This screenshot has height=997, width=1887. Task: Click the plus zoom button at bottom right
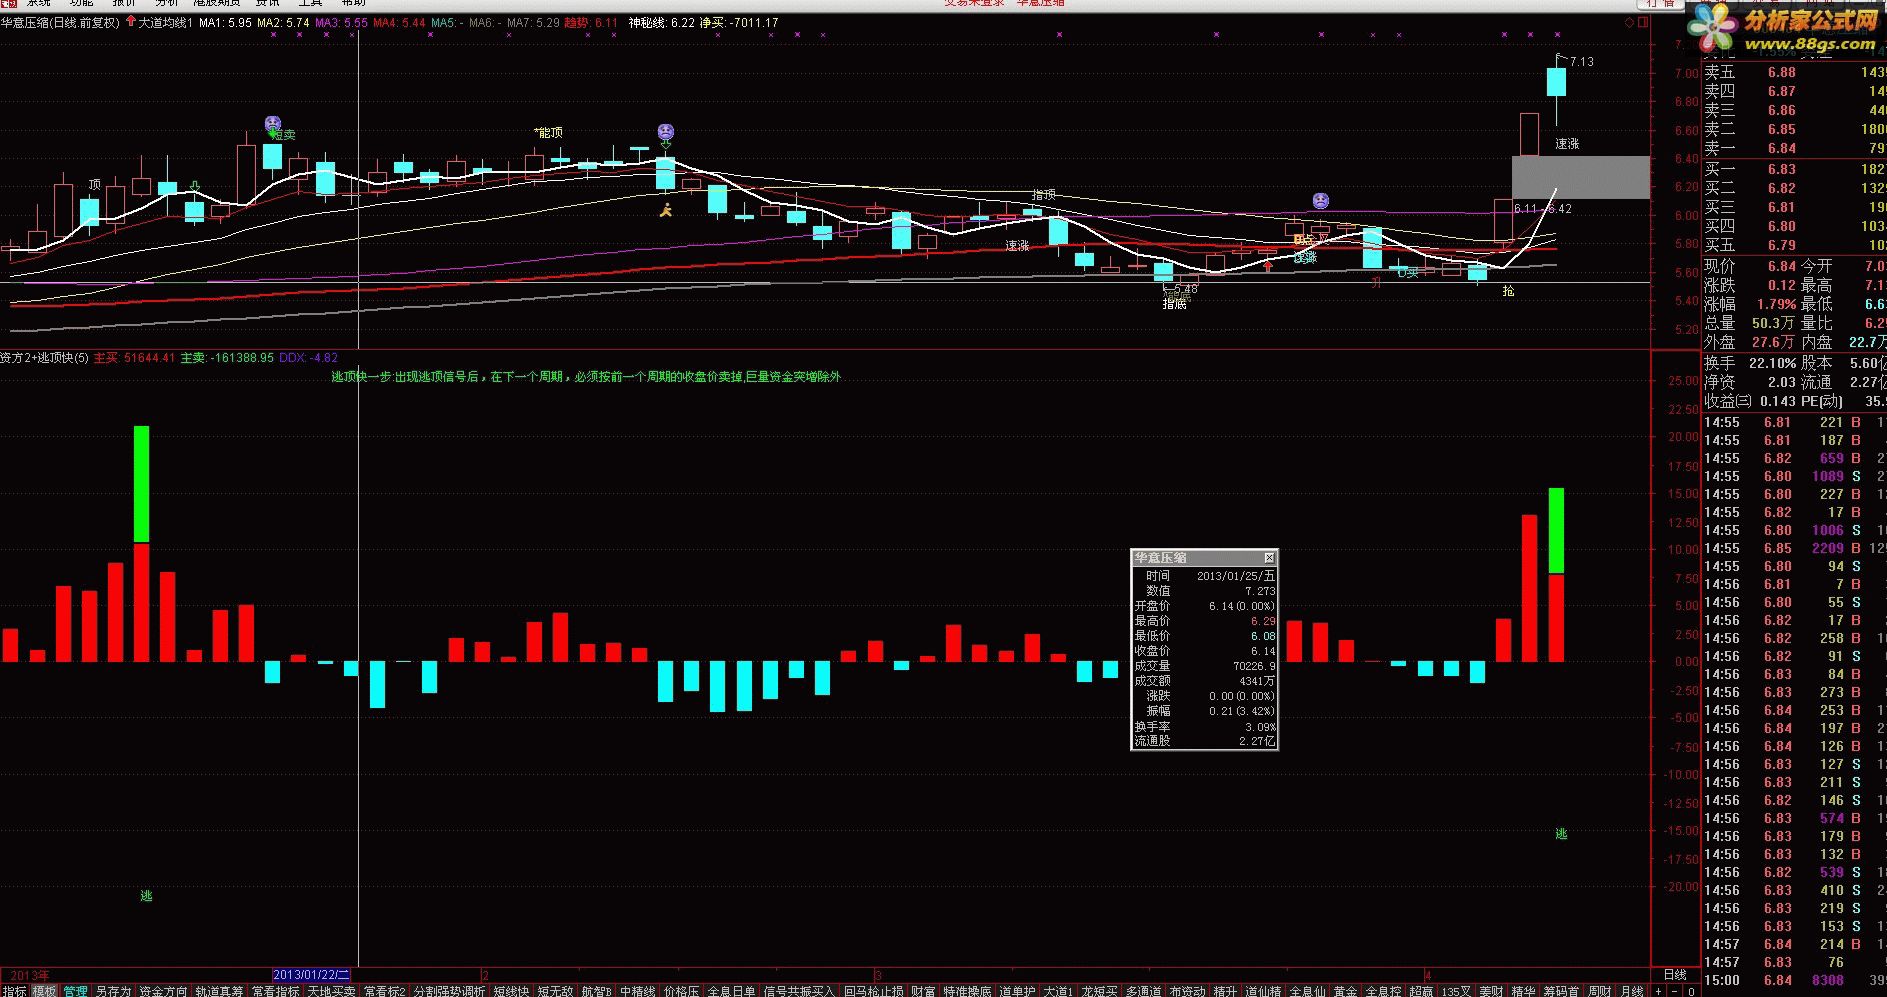pos(1658,991)
